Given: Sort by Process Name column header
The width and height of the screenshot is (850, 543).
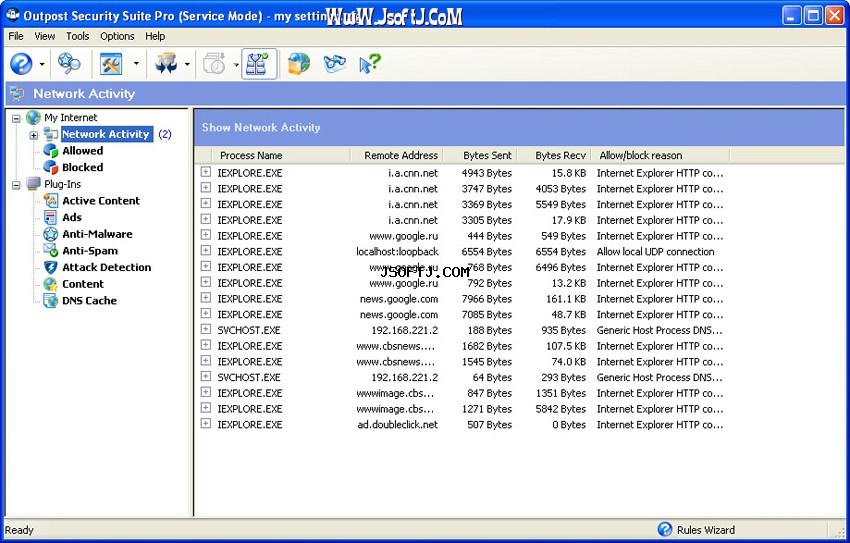Looking at the screenshot, I should 281,155.
